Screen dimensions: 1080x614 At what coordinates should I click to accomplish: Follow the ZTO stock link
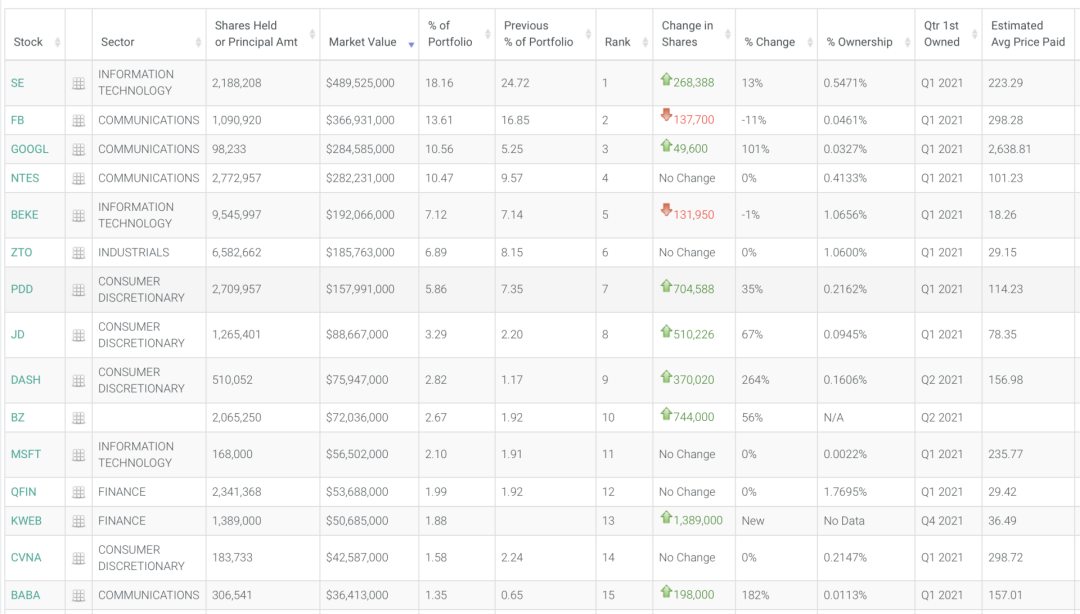click(21, 253)
